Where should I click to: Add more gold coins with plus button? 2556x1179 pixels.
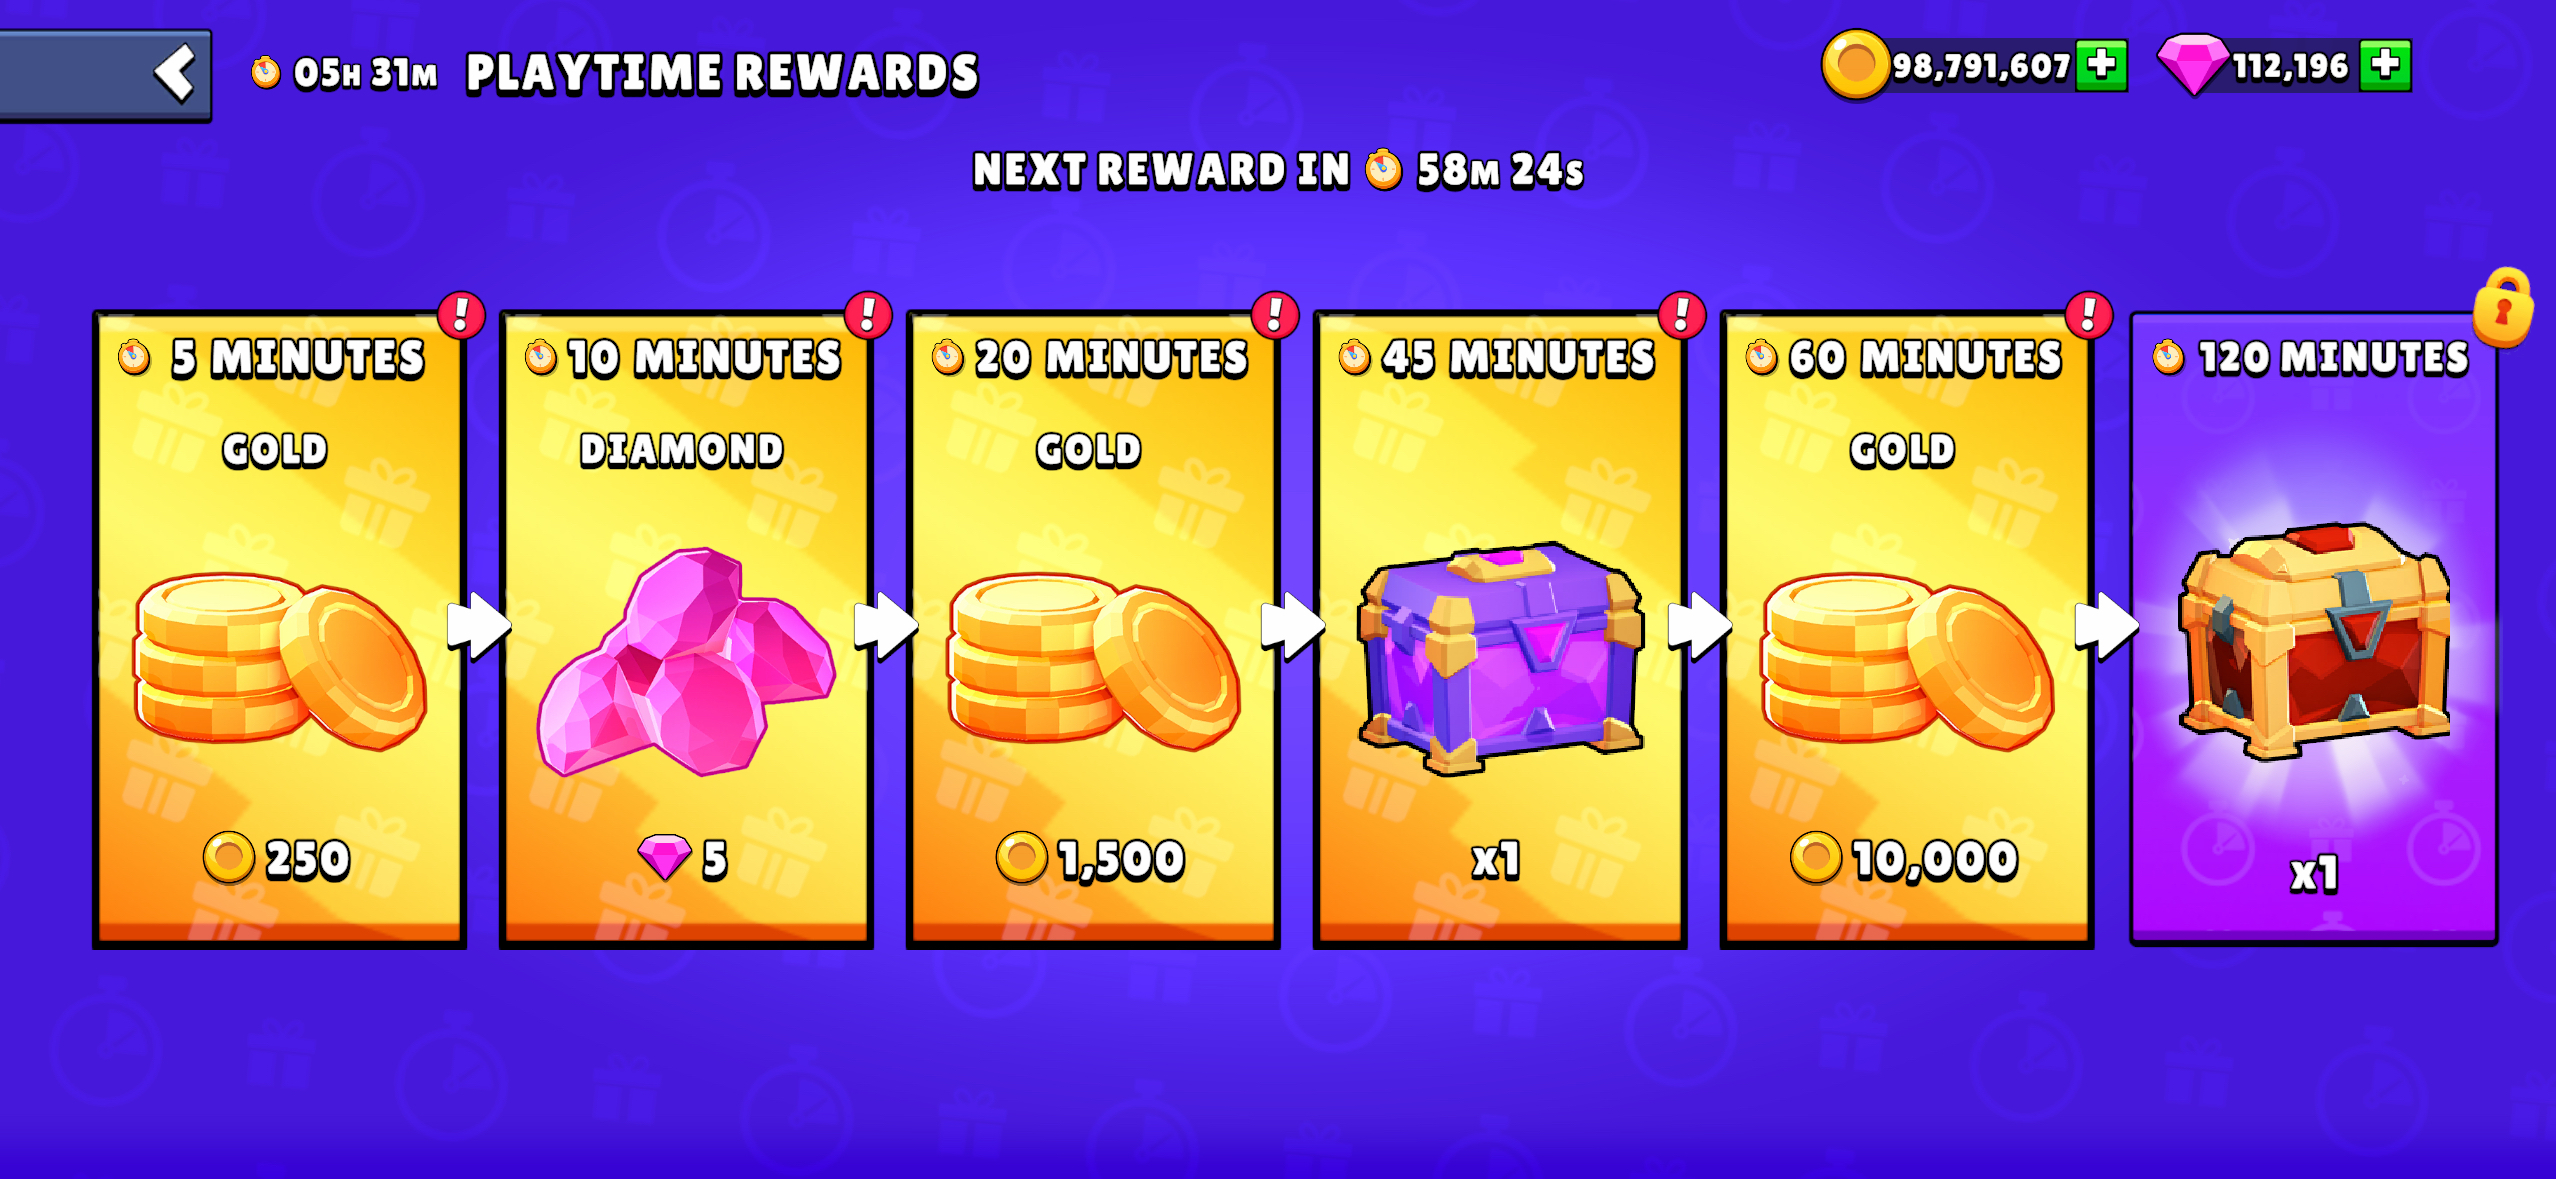pyautogui.click(x=2101, y=66)
